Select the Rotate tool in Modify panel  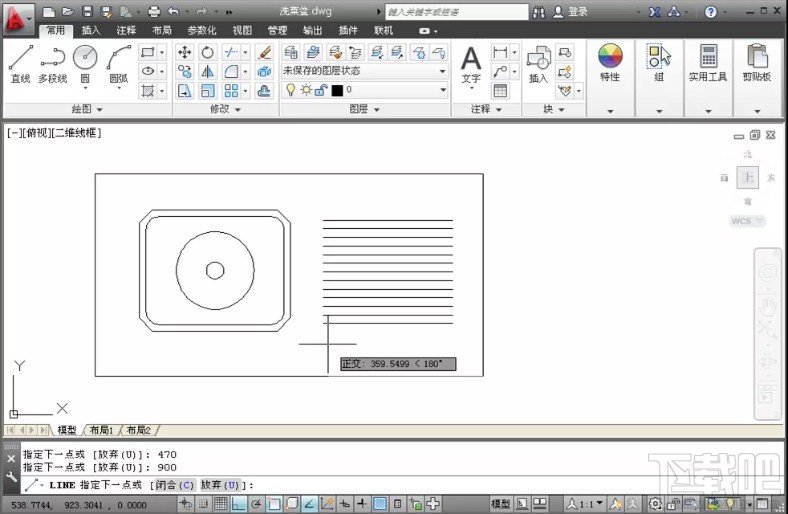(x=208, y=52)
